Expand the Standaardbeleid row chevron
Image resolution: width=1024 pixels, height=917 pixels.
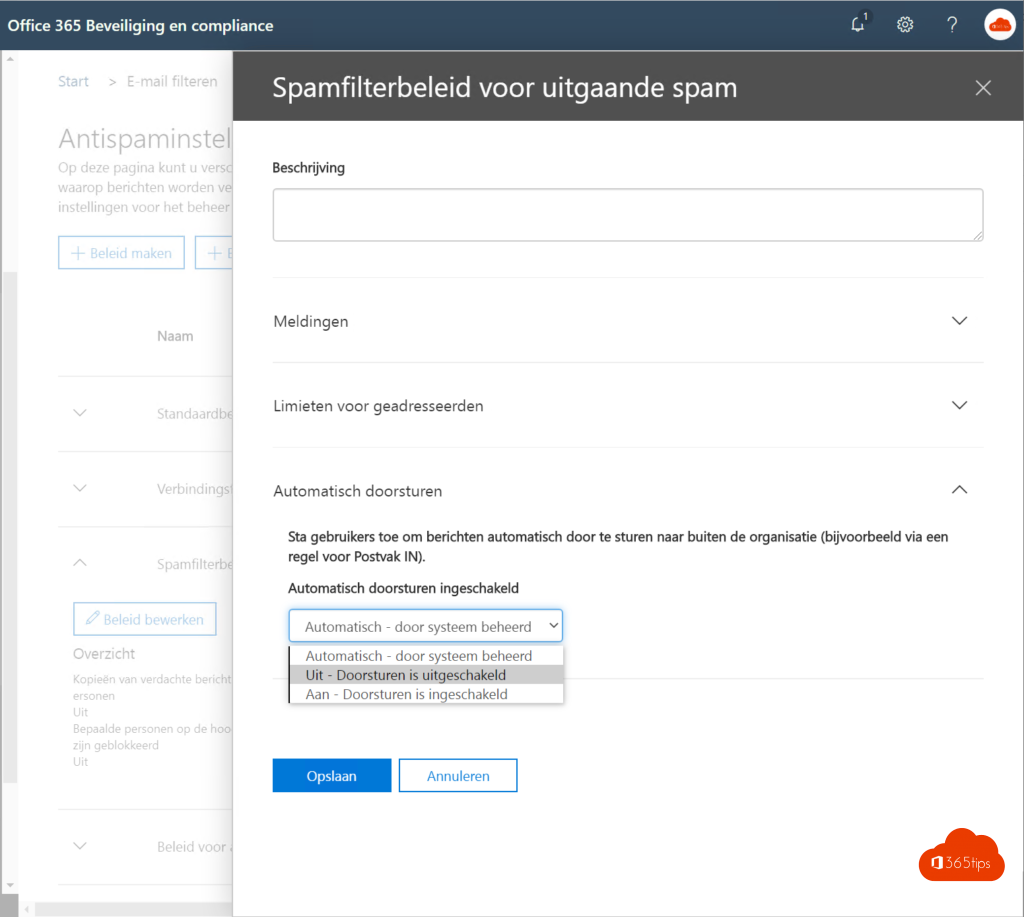81,413
